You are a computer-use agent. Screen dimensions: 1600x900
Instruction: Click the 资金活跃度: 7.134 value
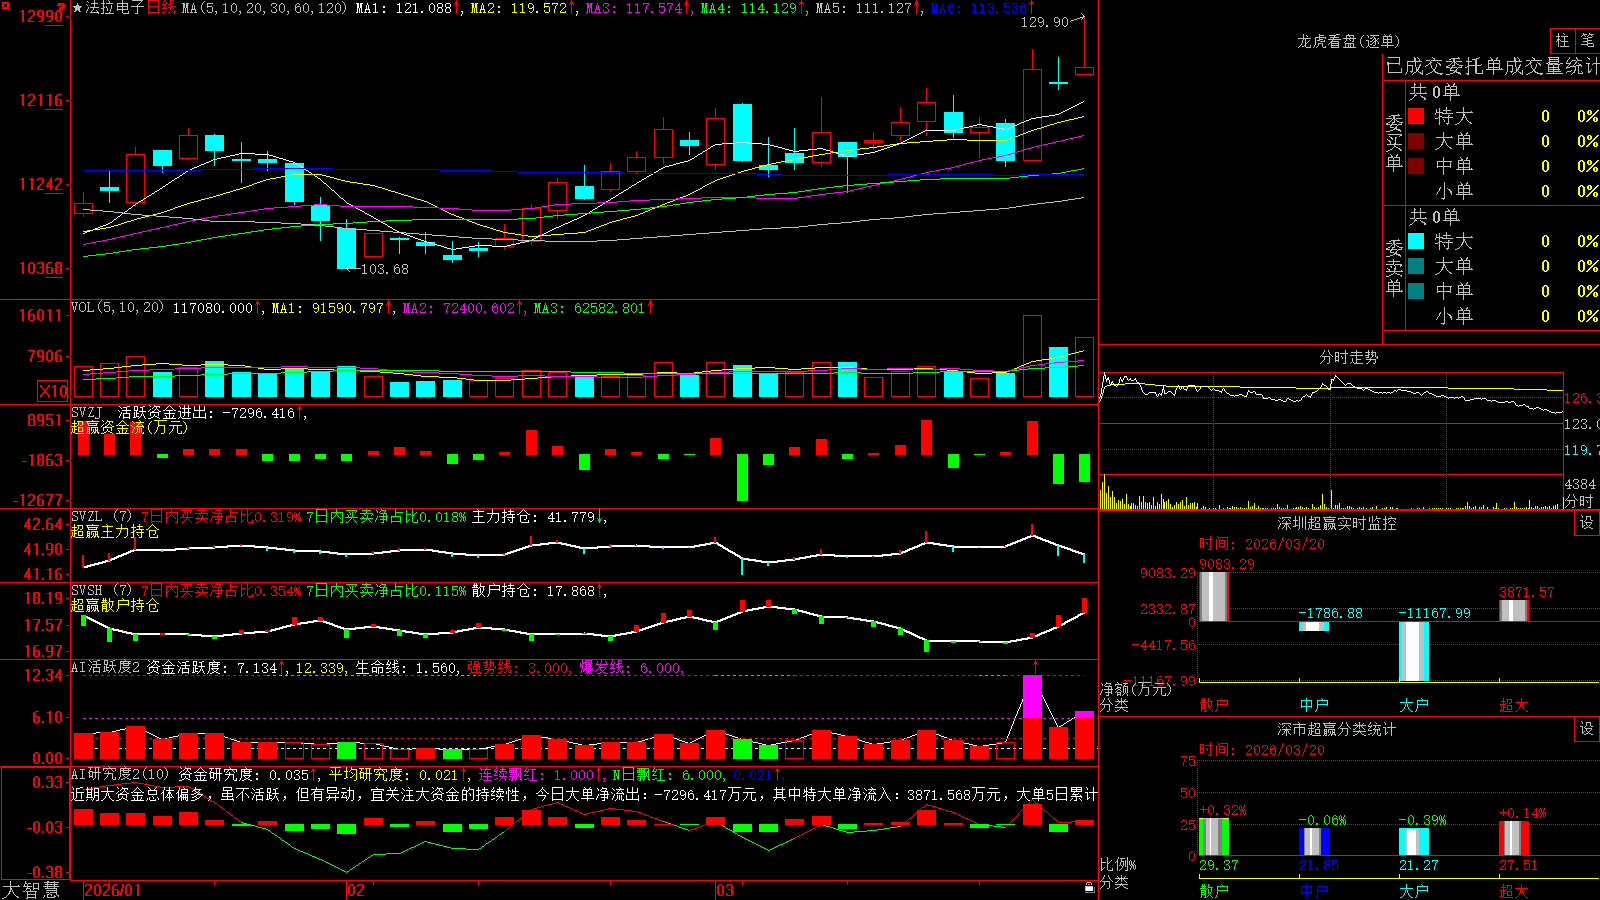pos(211,668)
